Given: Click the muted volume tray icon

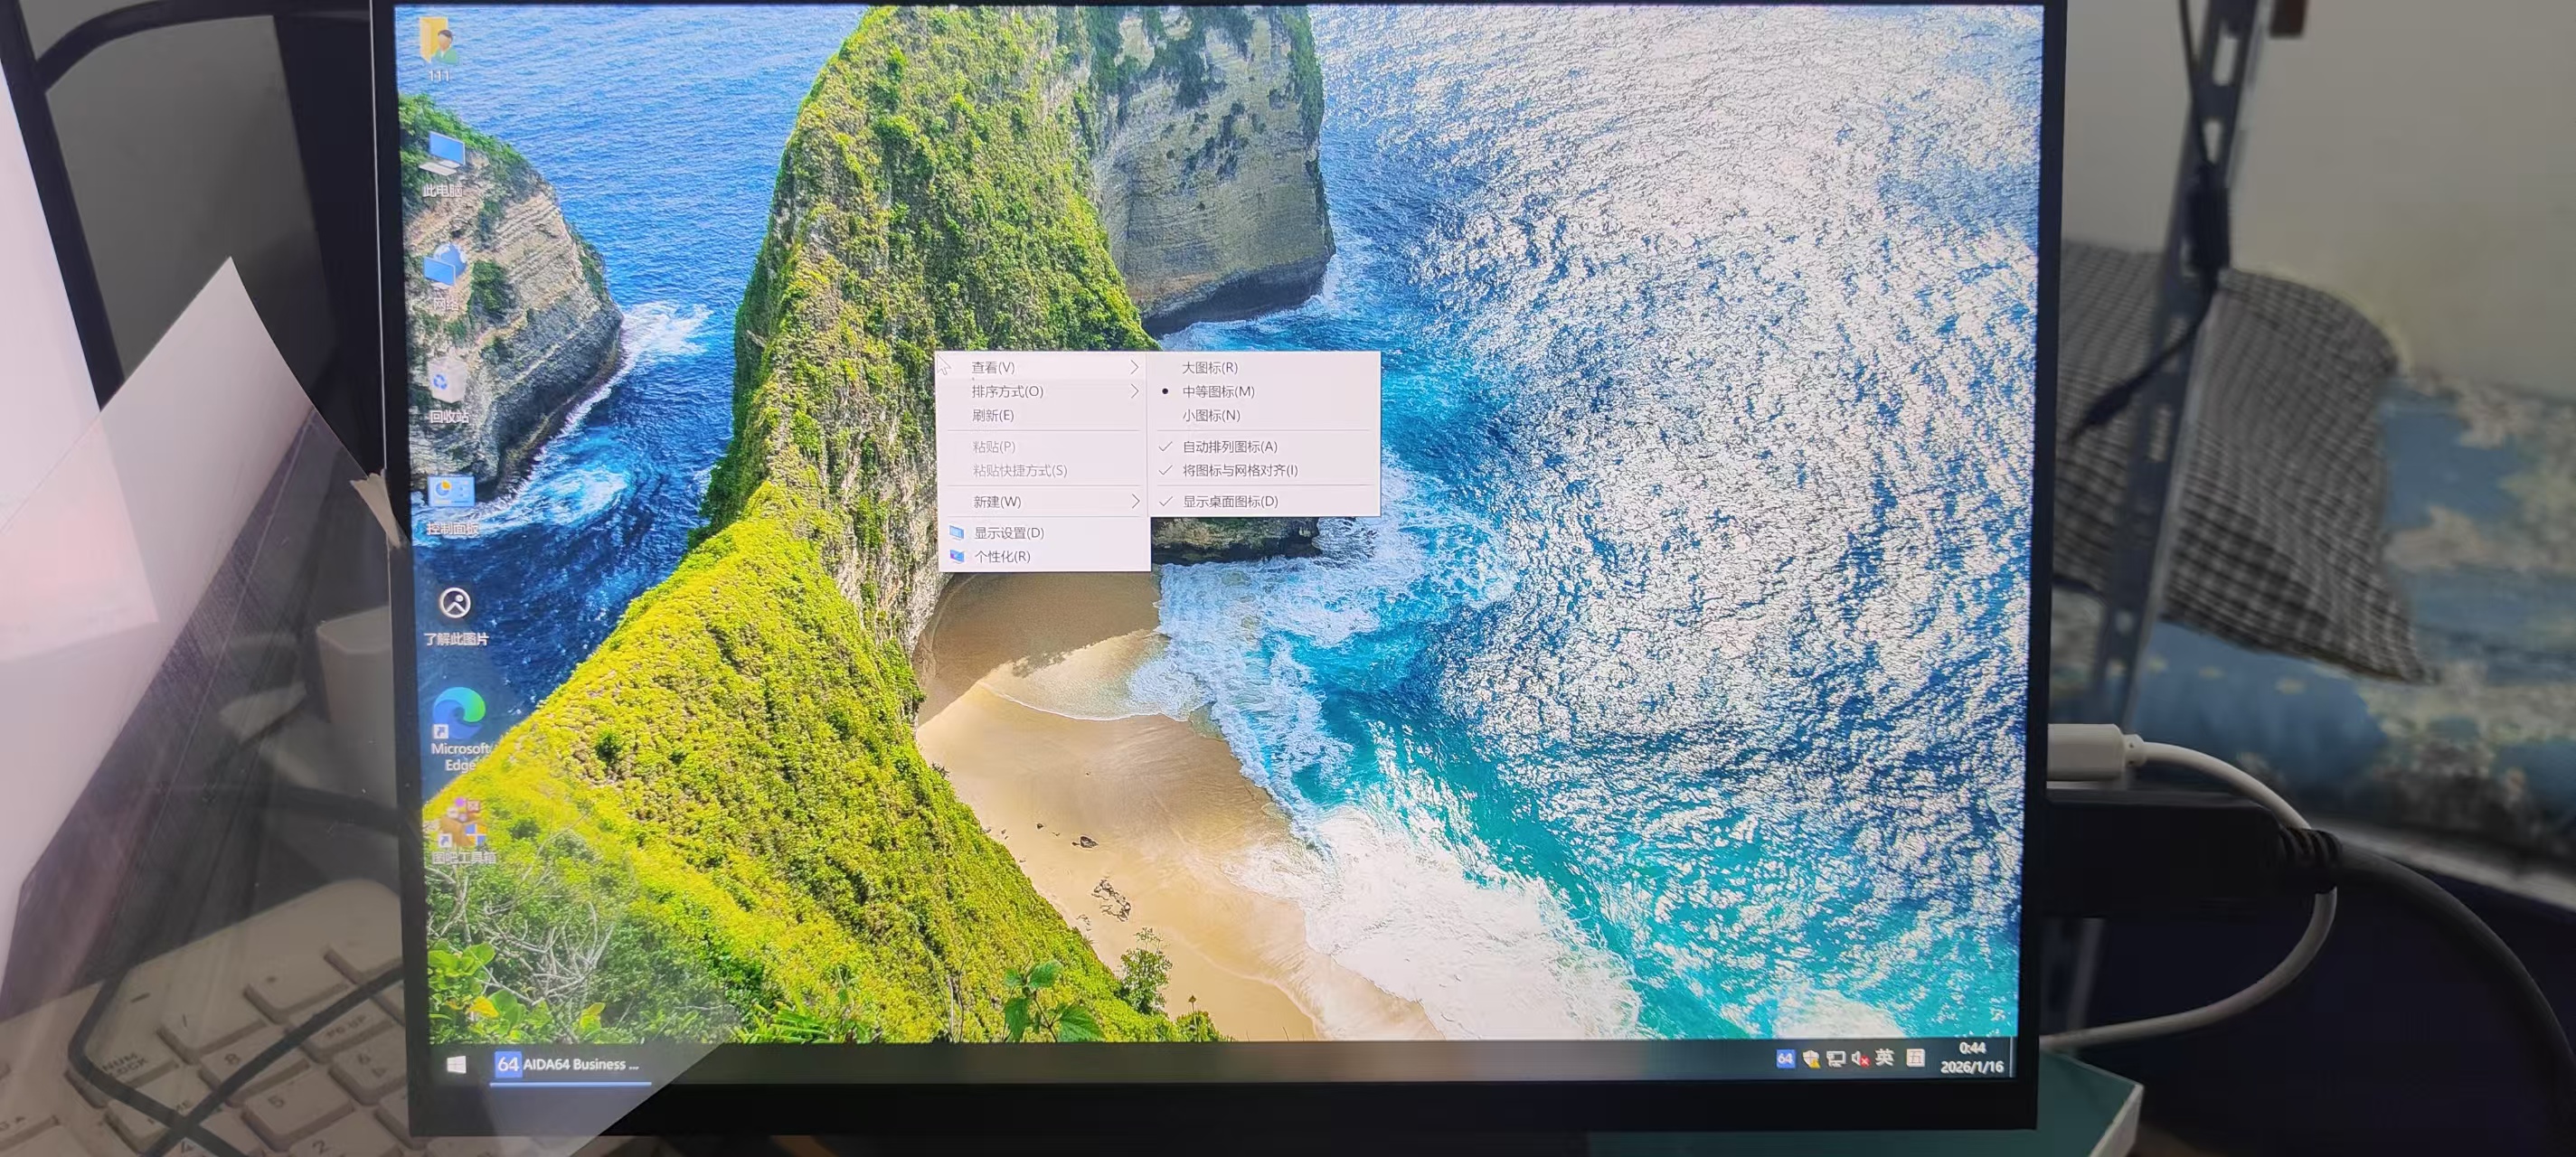Looking at the screenshot, I should point(1860,1058).
